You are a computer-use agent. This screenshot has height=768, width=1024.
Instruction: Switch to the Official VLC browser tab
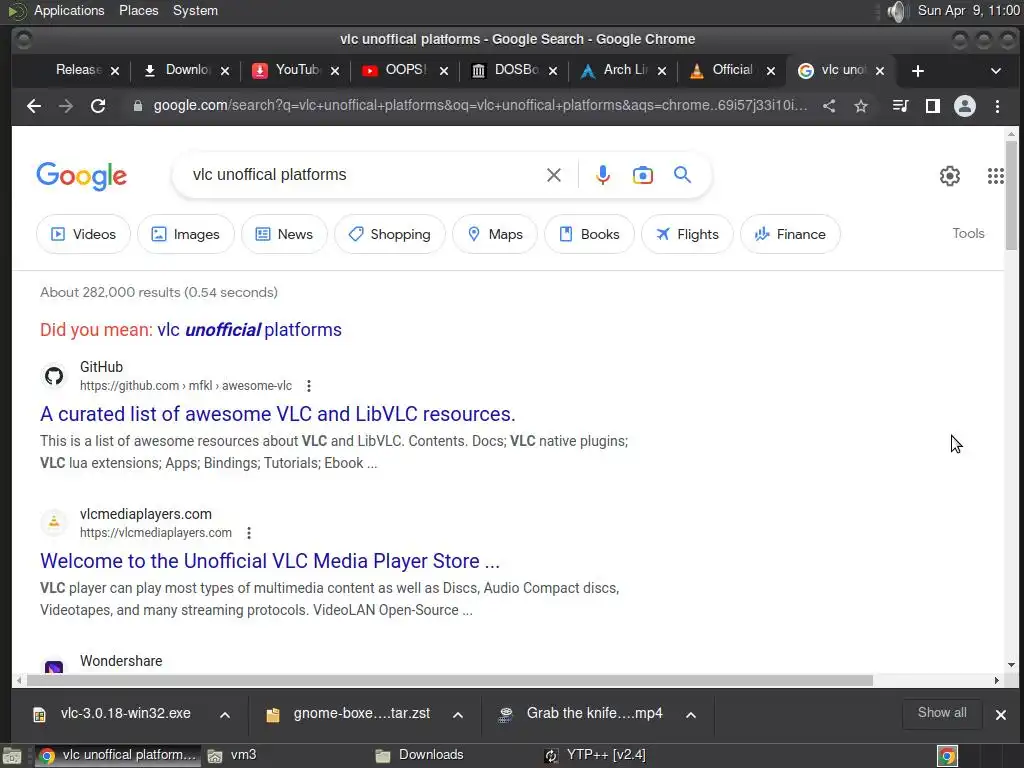[x=724, y=70]
